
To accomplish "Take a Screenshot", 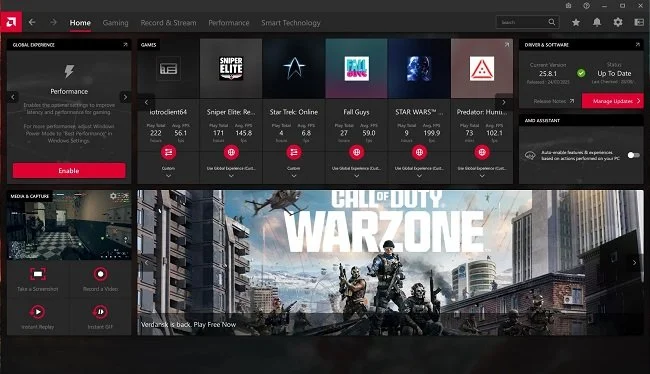I will click(38, 279).
